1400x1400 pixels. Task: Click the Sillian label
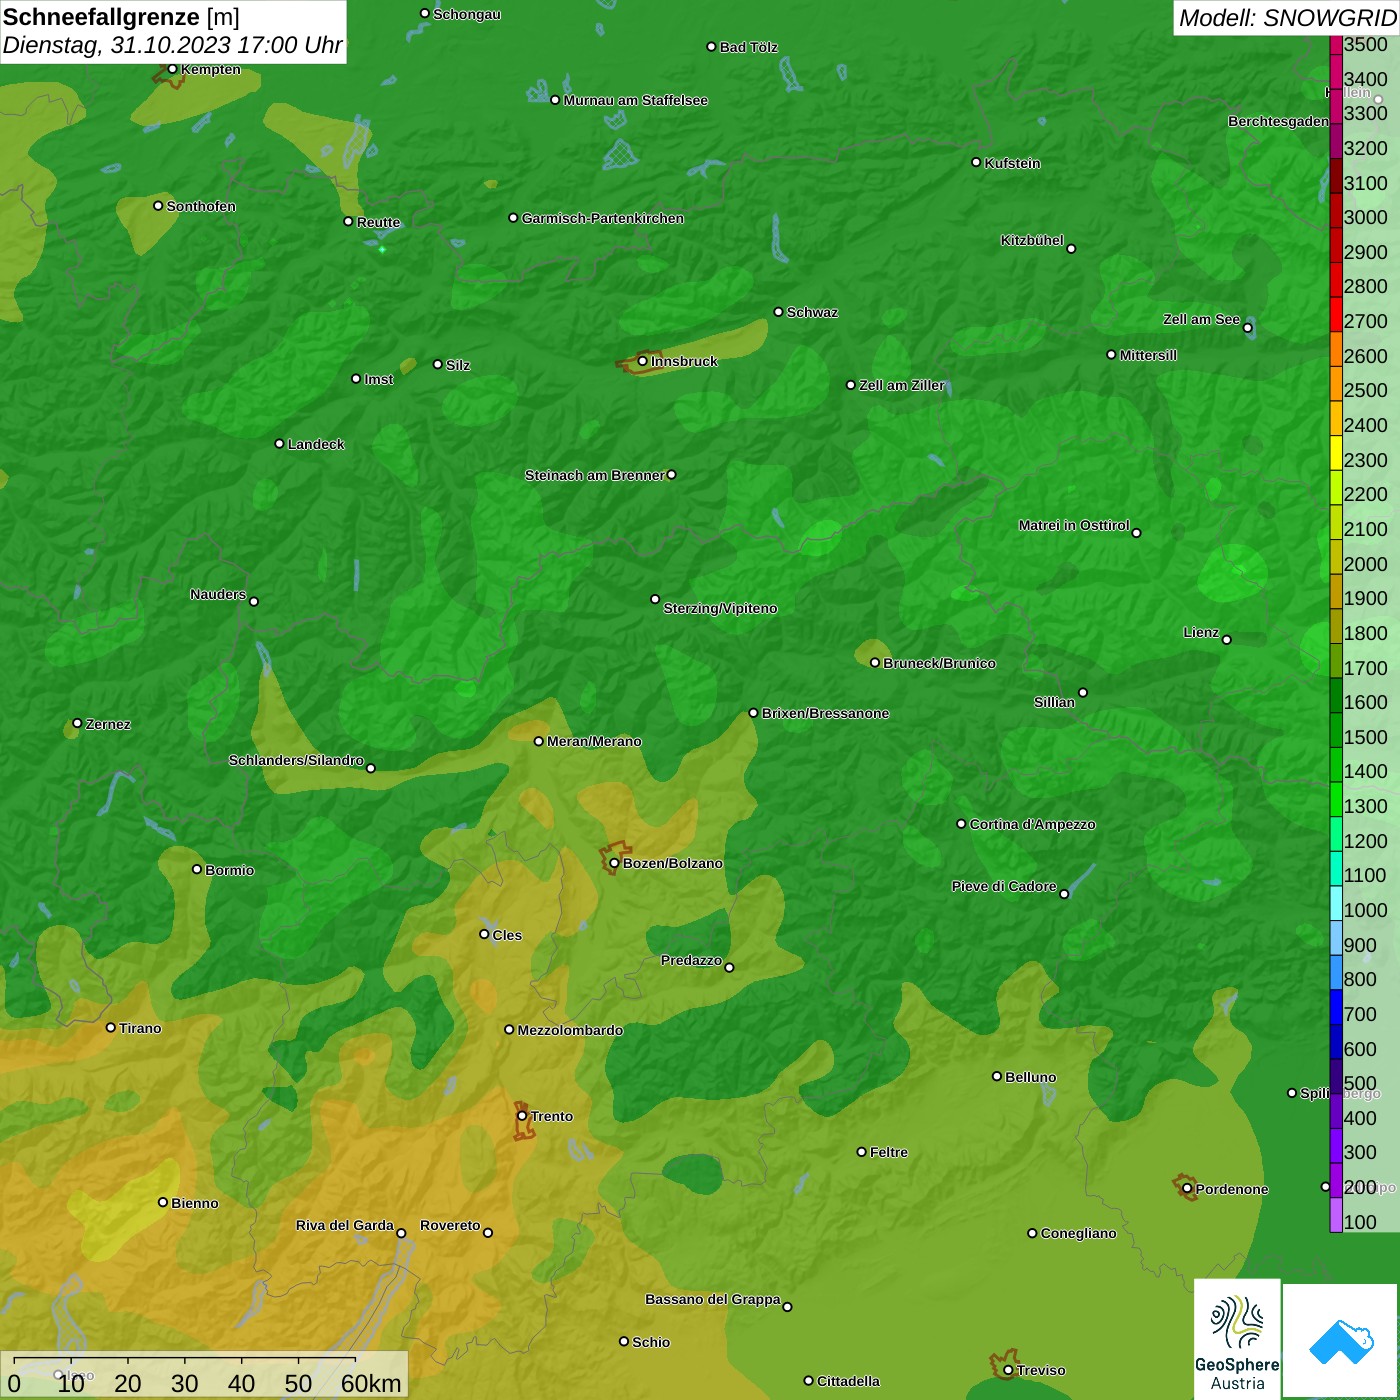coord(1054,702)
